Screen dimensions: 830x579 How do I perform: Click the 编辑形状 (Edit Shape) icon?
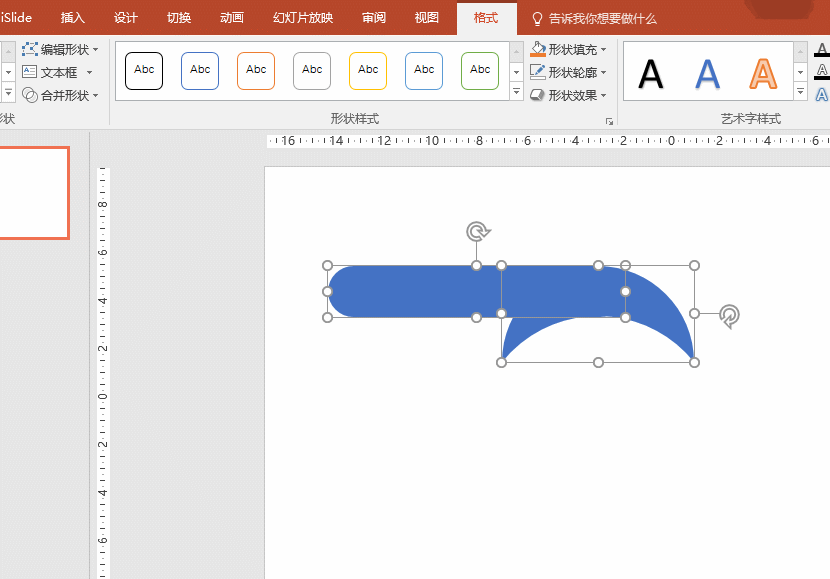(x=30, y=49)
